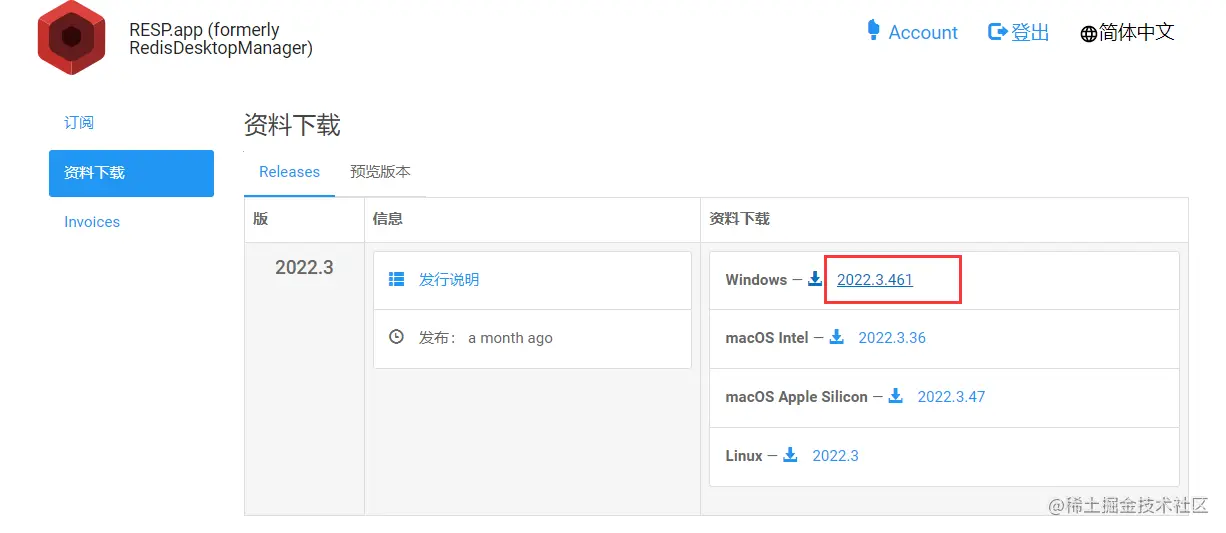Click the globe language icon
Viewport: 1226px width, 533px height.
point(1089,34)
